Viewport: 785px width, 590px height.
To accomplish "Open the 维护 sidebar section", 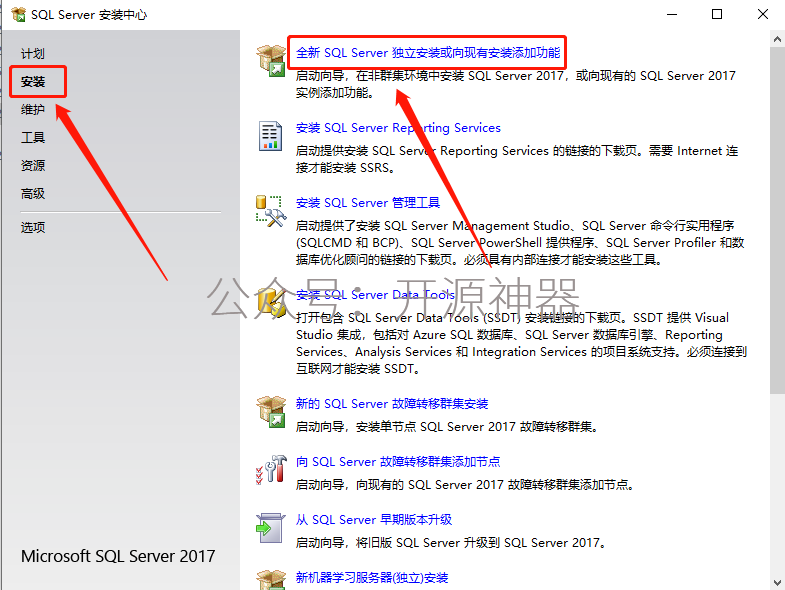I will (33, 109).
